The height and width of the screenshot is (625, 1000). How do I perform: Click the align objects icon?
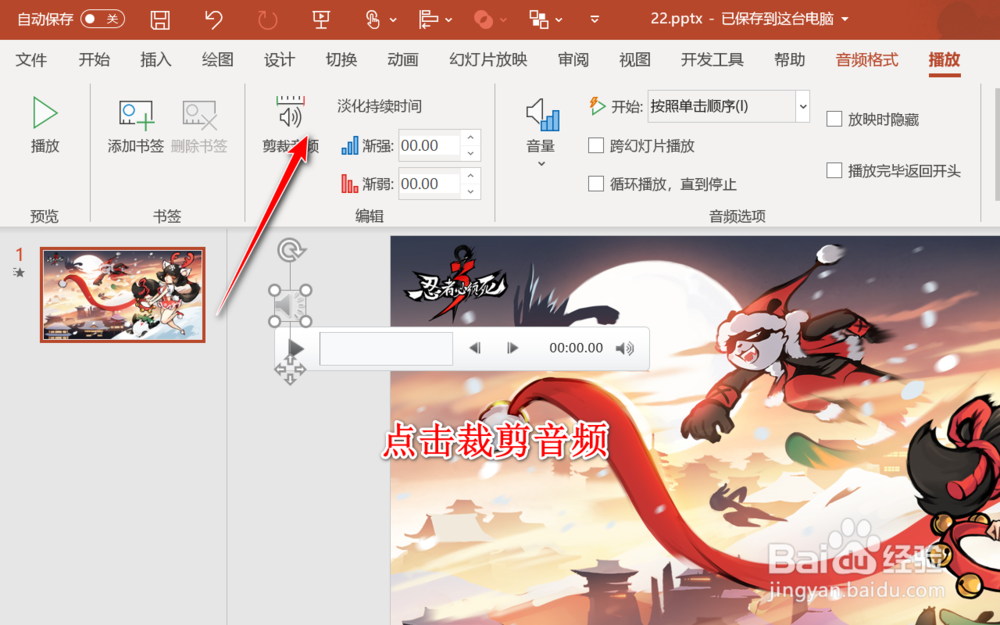[428, 20]
